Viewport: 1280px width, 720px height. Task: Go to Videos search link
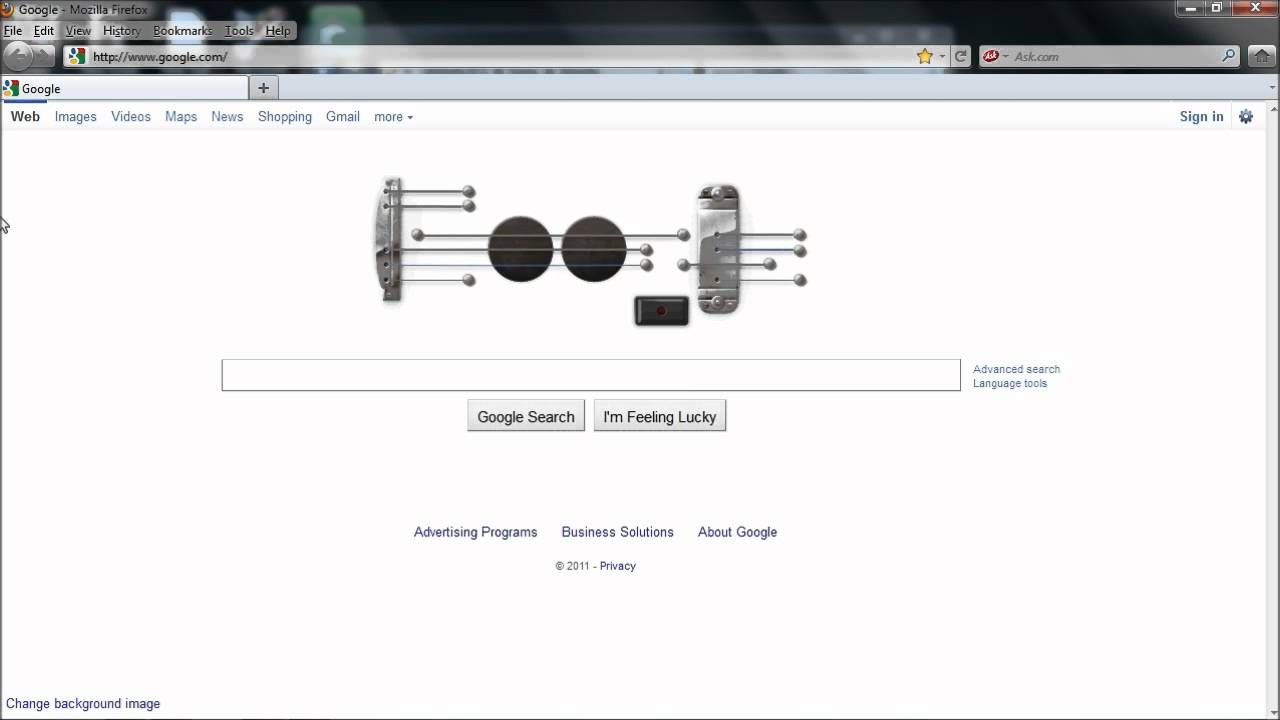tap(131, 117)
